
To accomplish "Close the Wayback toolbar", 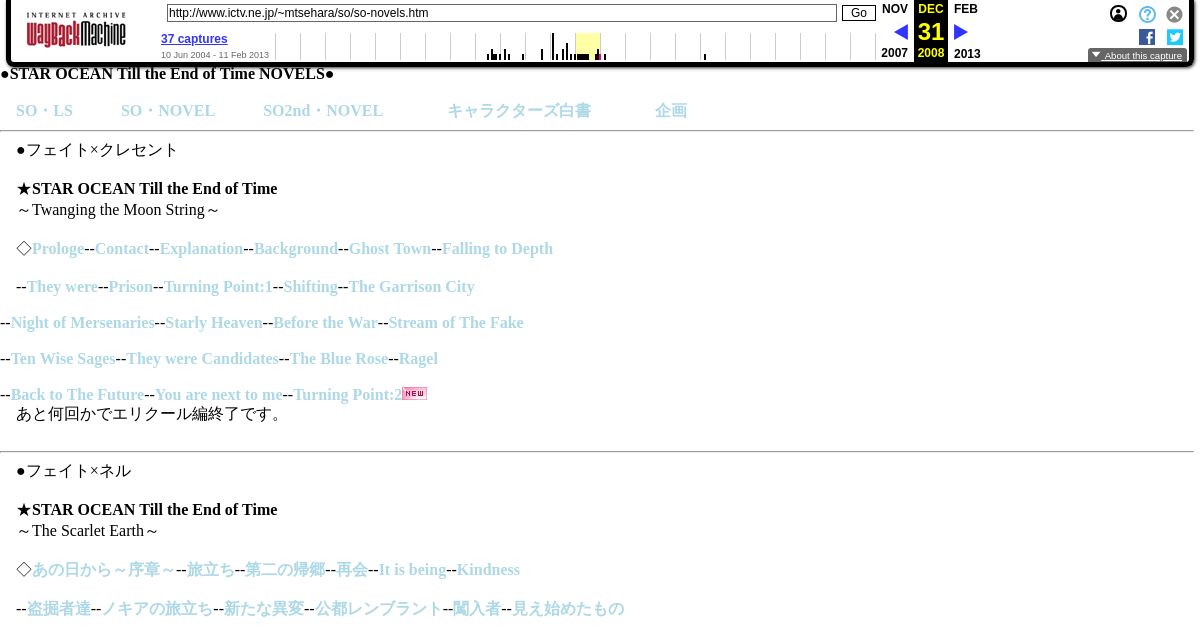I will 1175,14.
